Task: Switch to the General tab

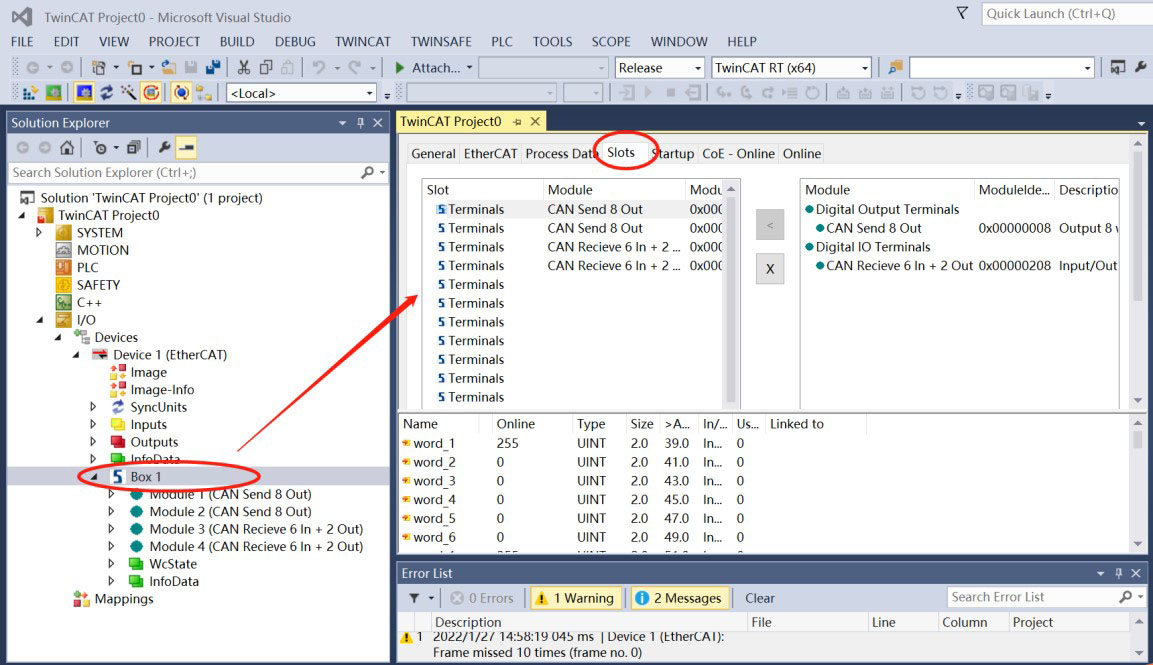Action: [x=433, y=154]
